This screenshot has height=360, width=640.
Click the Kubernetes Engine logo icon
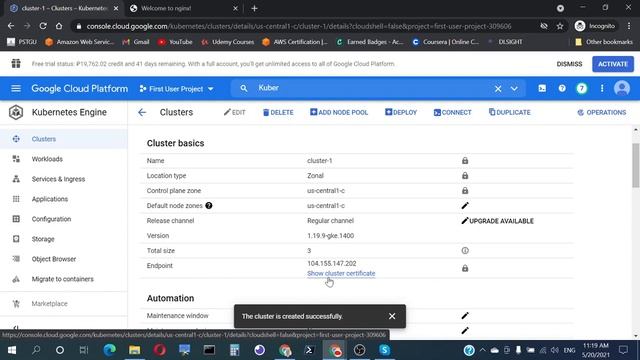(16, 112)
